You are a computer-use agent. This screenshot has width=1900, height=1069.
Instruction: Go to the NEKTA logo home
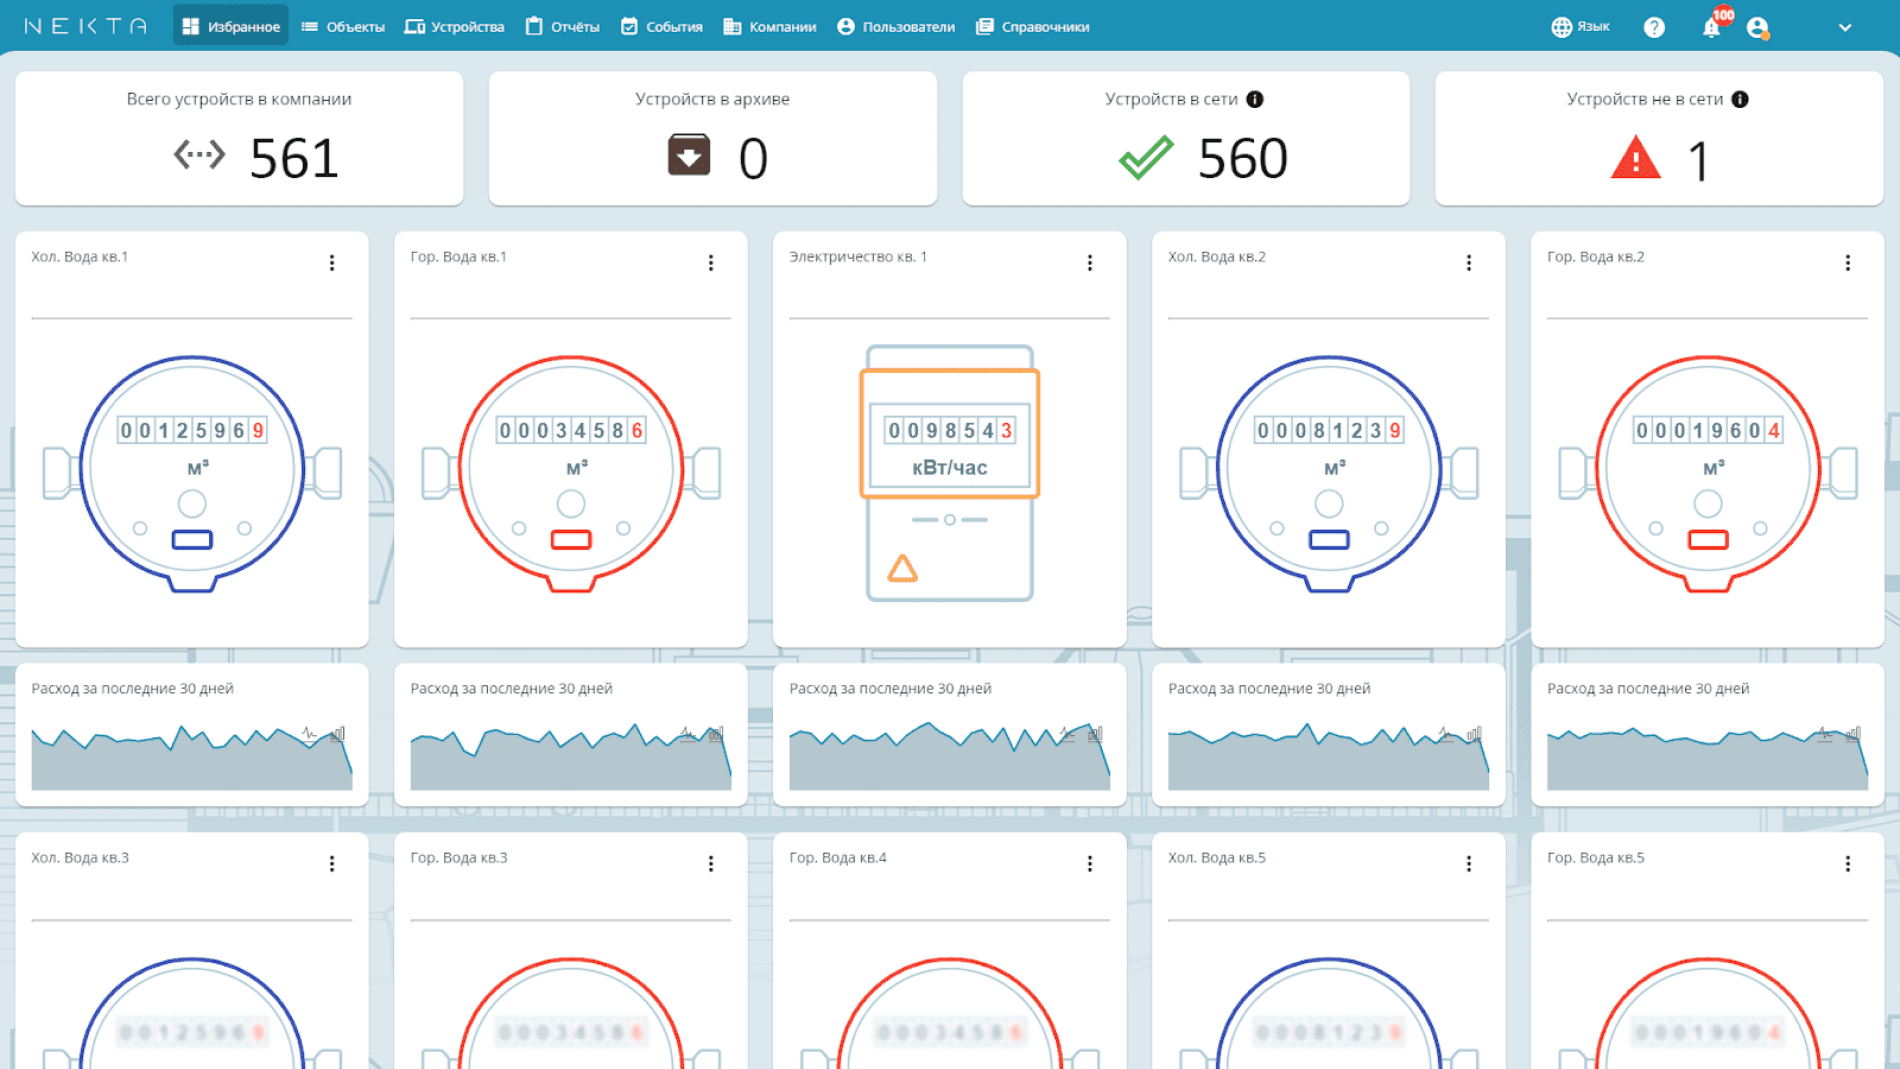click(86, 26)
